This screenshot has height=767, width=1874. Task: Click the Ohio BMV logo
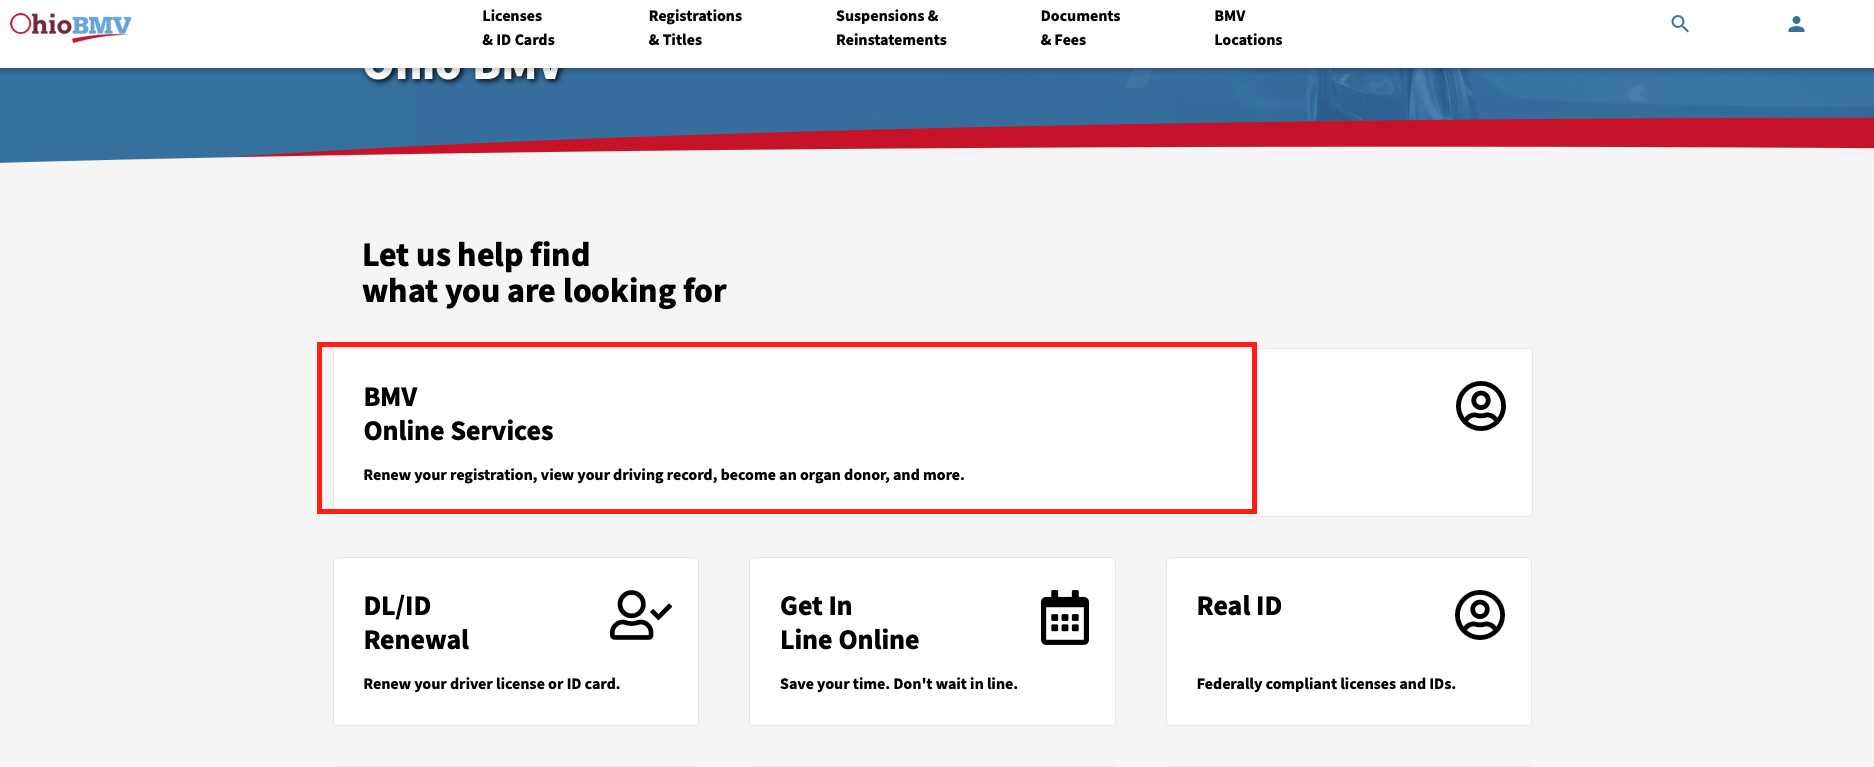tap(70, 26)
